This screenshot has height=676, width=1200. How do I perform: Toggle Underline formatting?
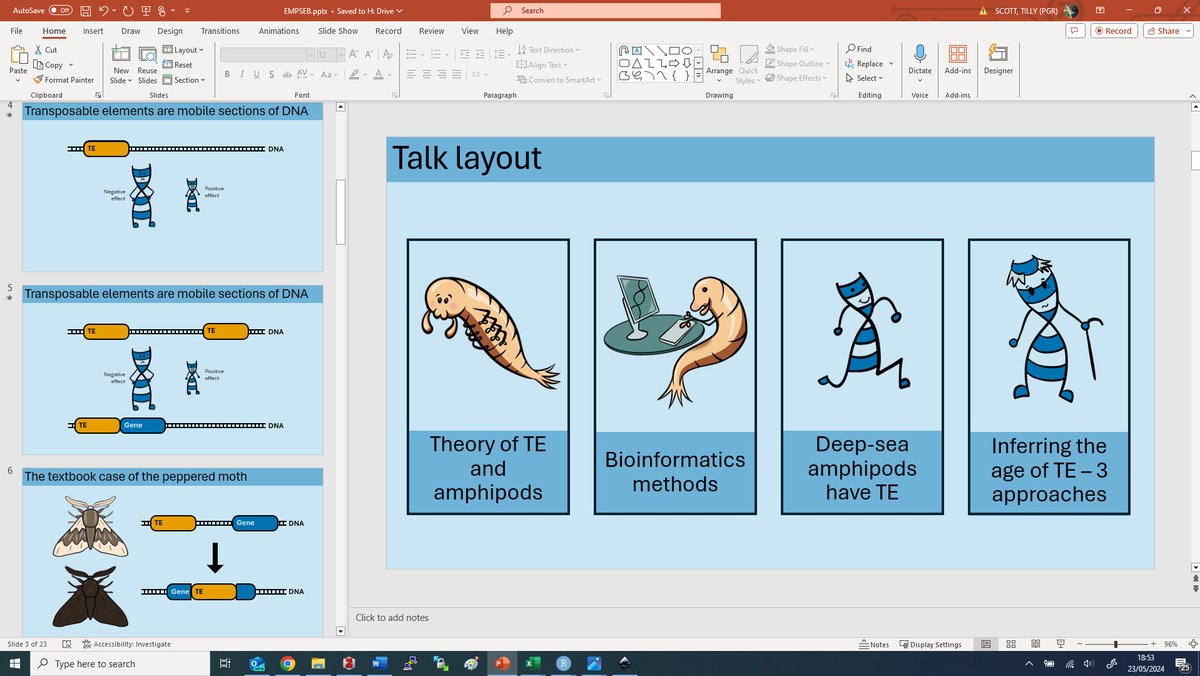point(257,75)
